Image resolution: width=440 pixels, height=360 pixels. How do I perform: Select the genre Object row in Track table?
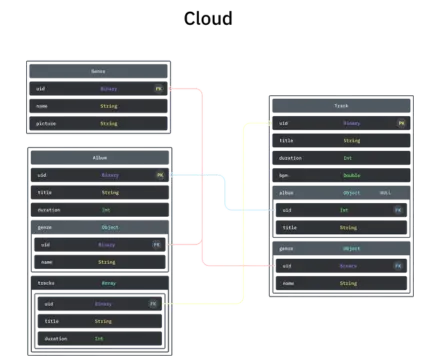(341, 249)
